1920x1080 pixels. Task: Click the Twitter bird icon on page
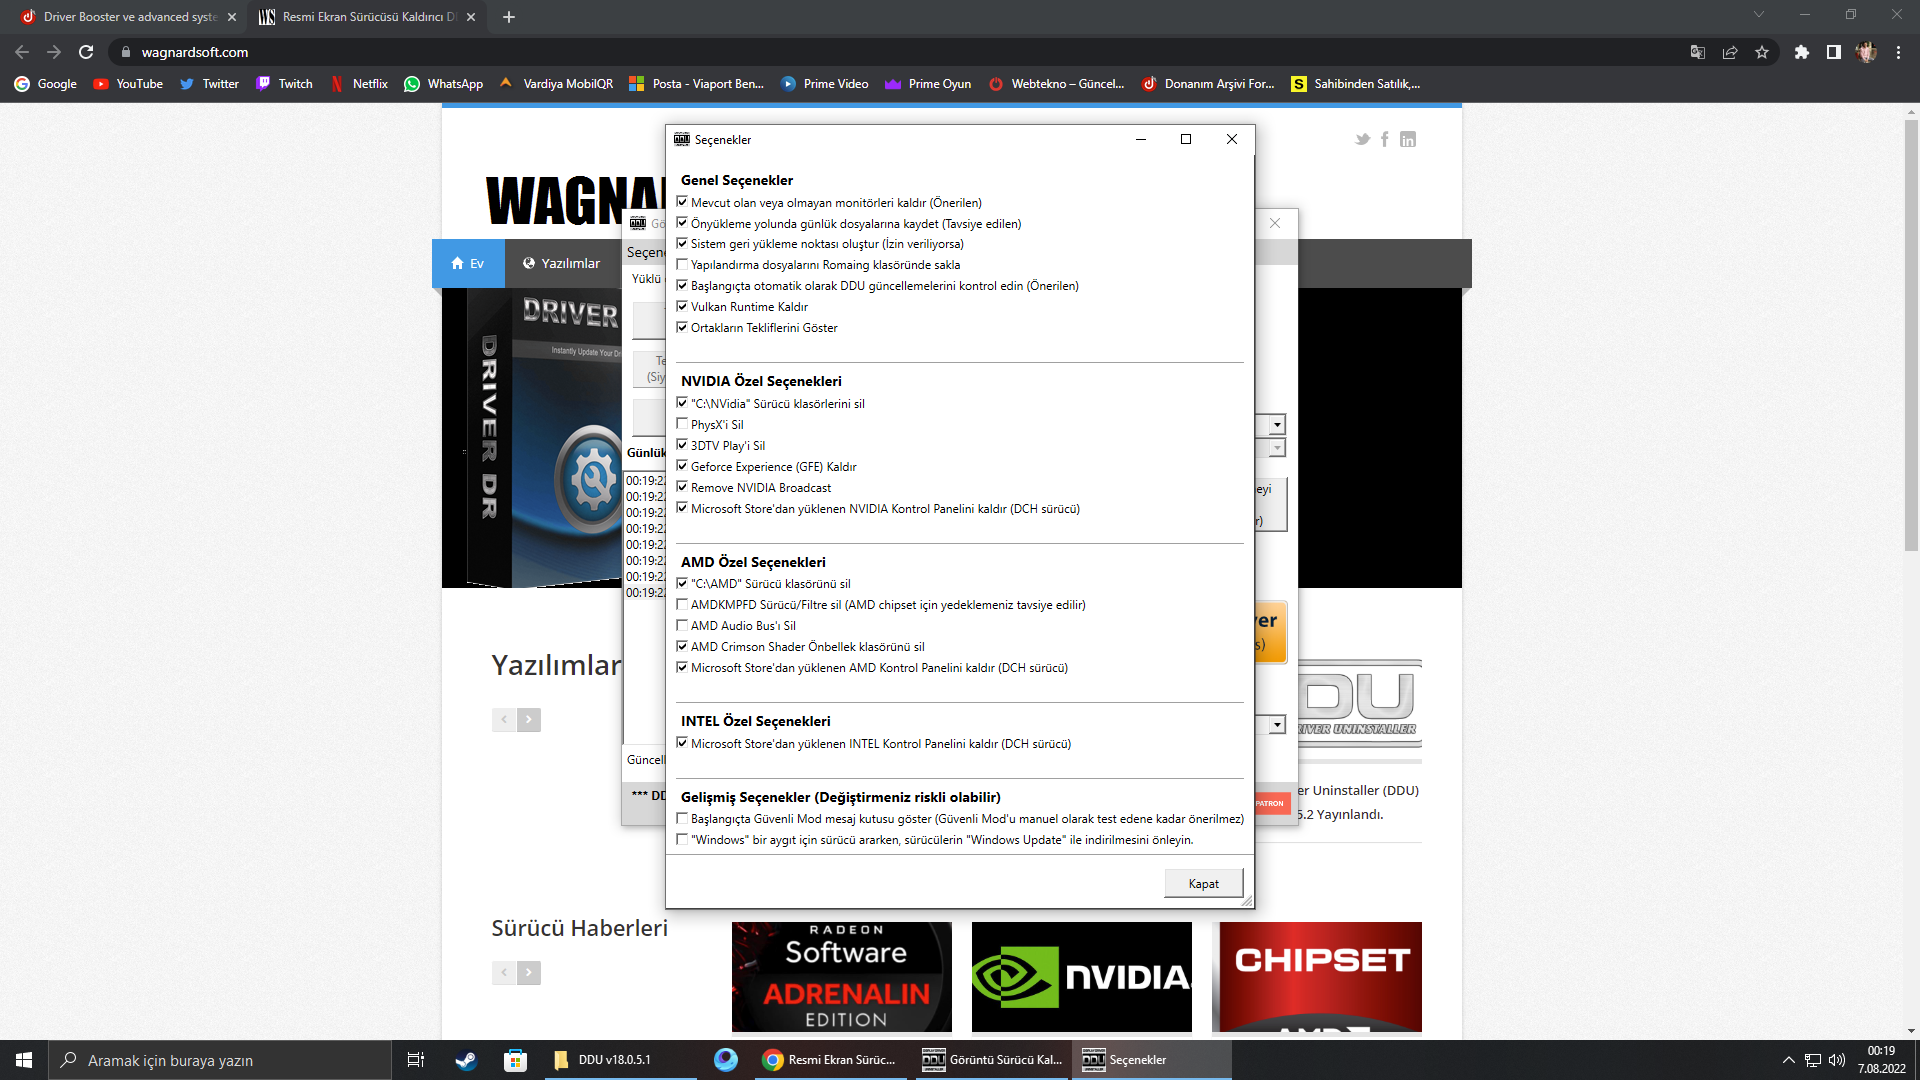[1362, 139]
